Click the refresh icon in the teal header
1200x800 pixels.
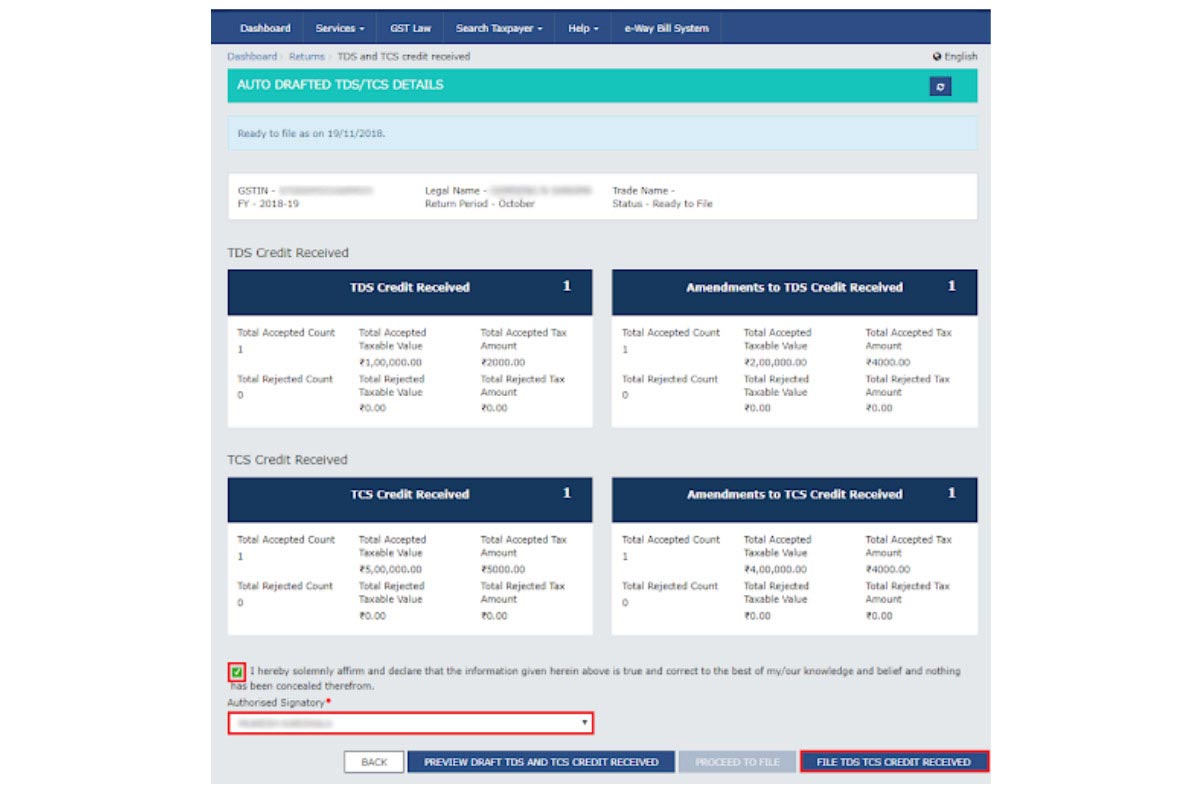pos(940,87)
